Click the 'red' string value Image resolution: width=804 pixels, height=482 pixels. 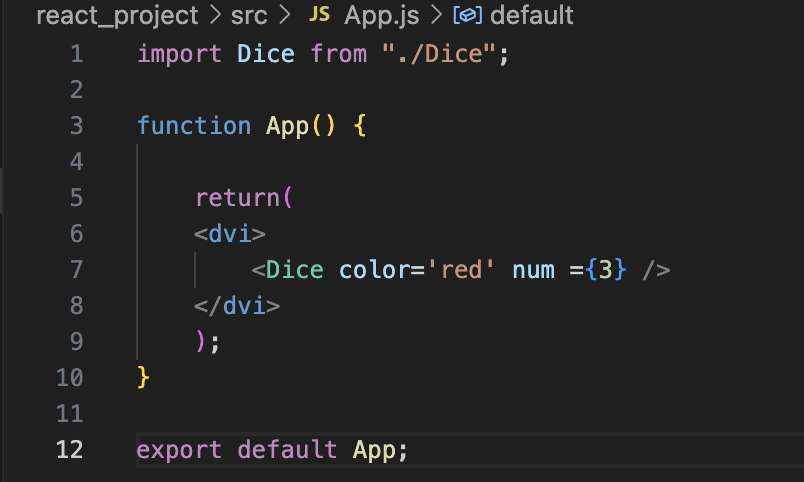click(461, 270)
